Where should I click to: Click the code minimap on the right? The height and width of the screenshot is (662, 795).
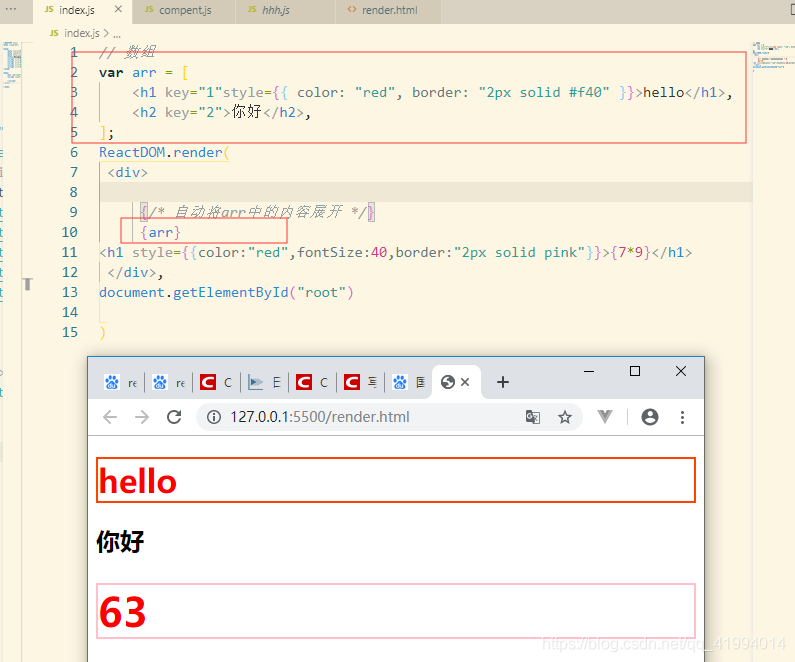[x=773, y=56]
